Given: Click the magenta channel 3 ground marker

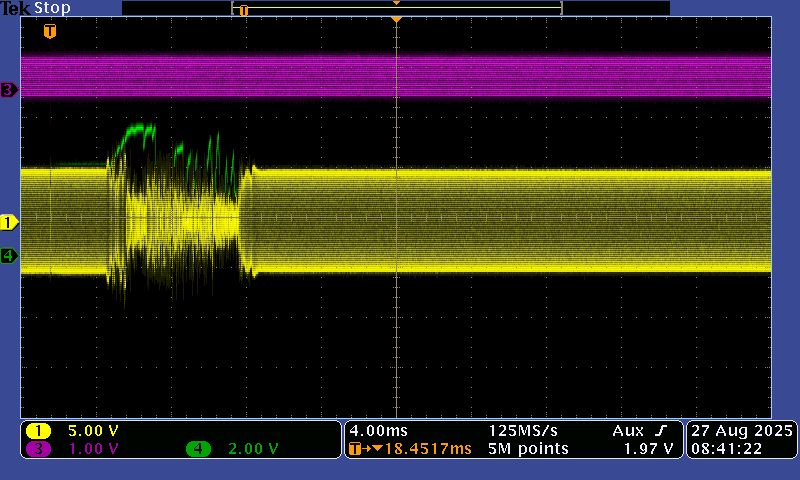Looking at the screenshot, I should point(9,90).
